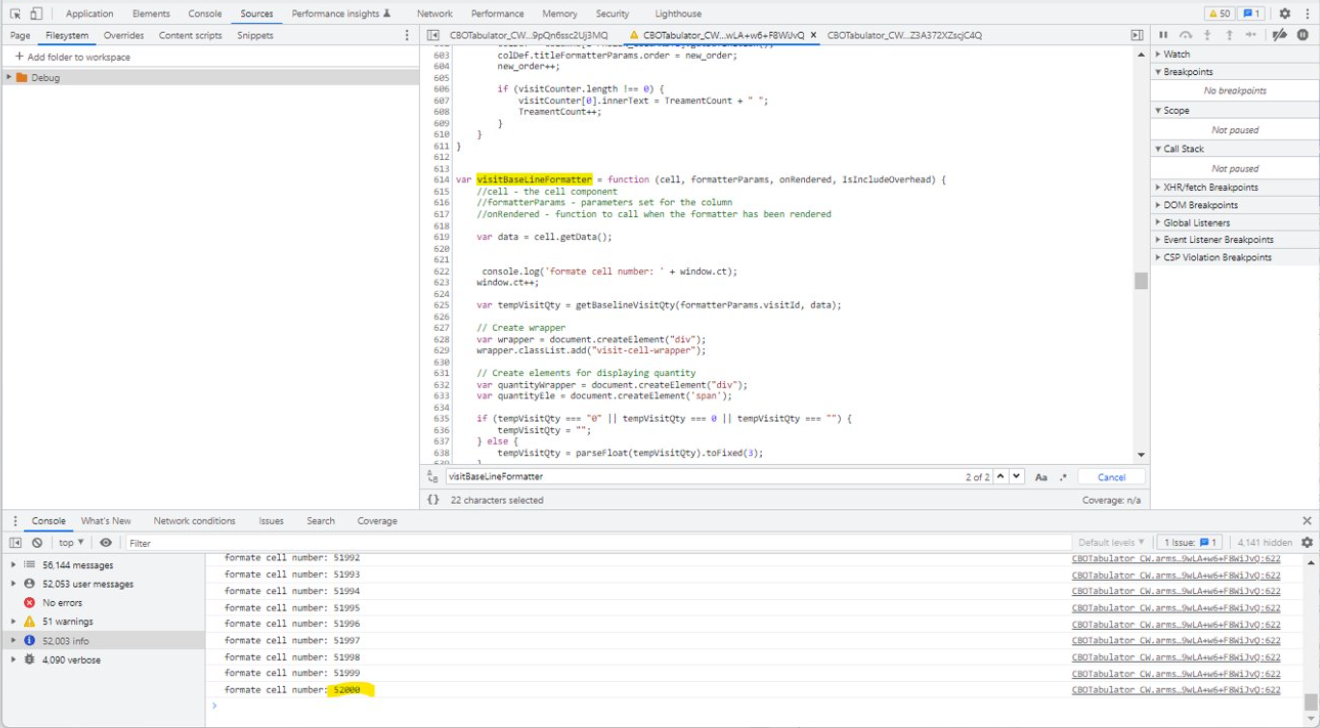Enable pause on exceptions
Image resolution: width=1320 pixels, height=728 pixels.
pos(1301,33)
